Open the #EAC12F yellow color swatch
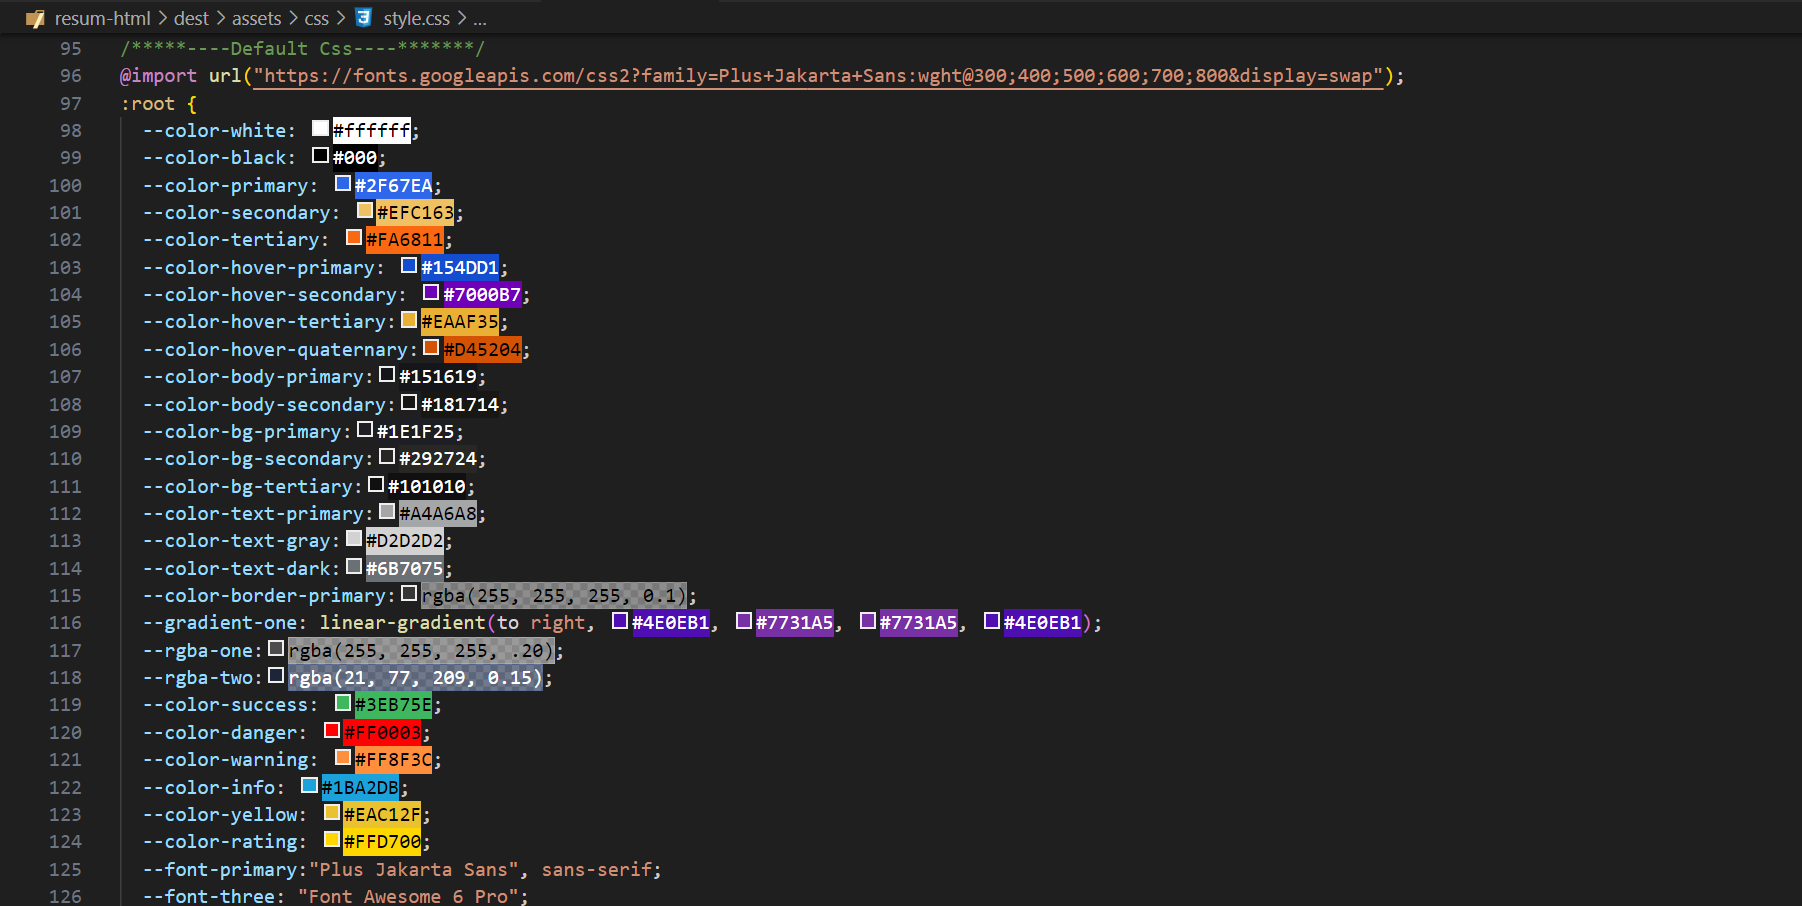 click(x=332, y=812)
